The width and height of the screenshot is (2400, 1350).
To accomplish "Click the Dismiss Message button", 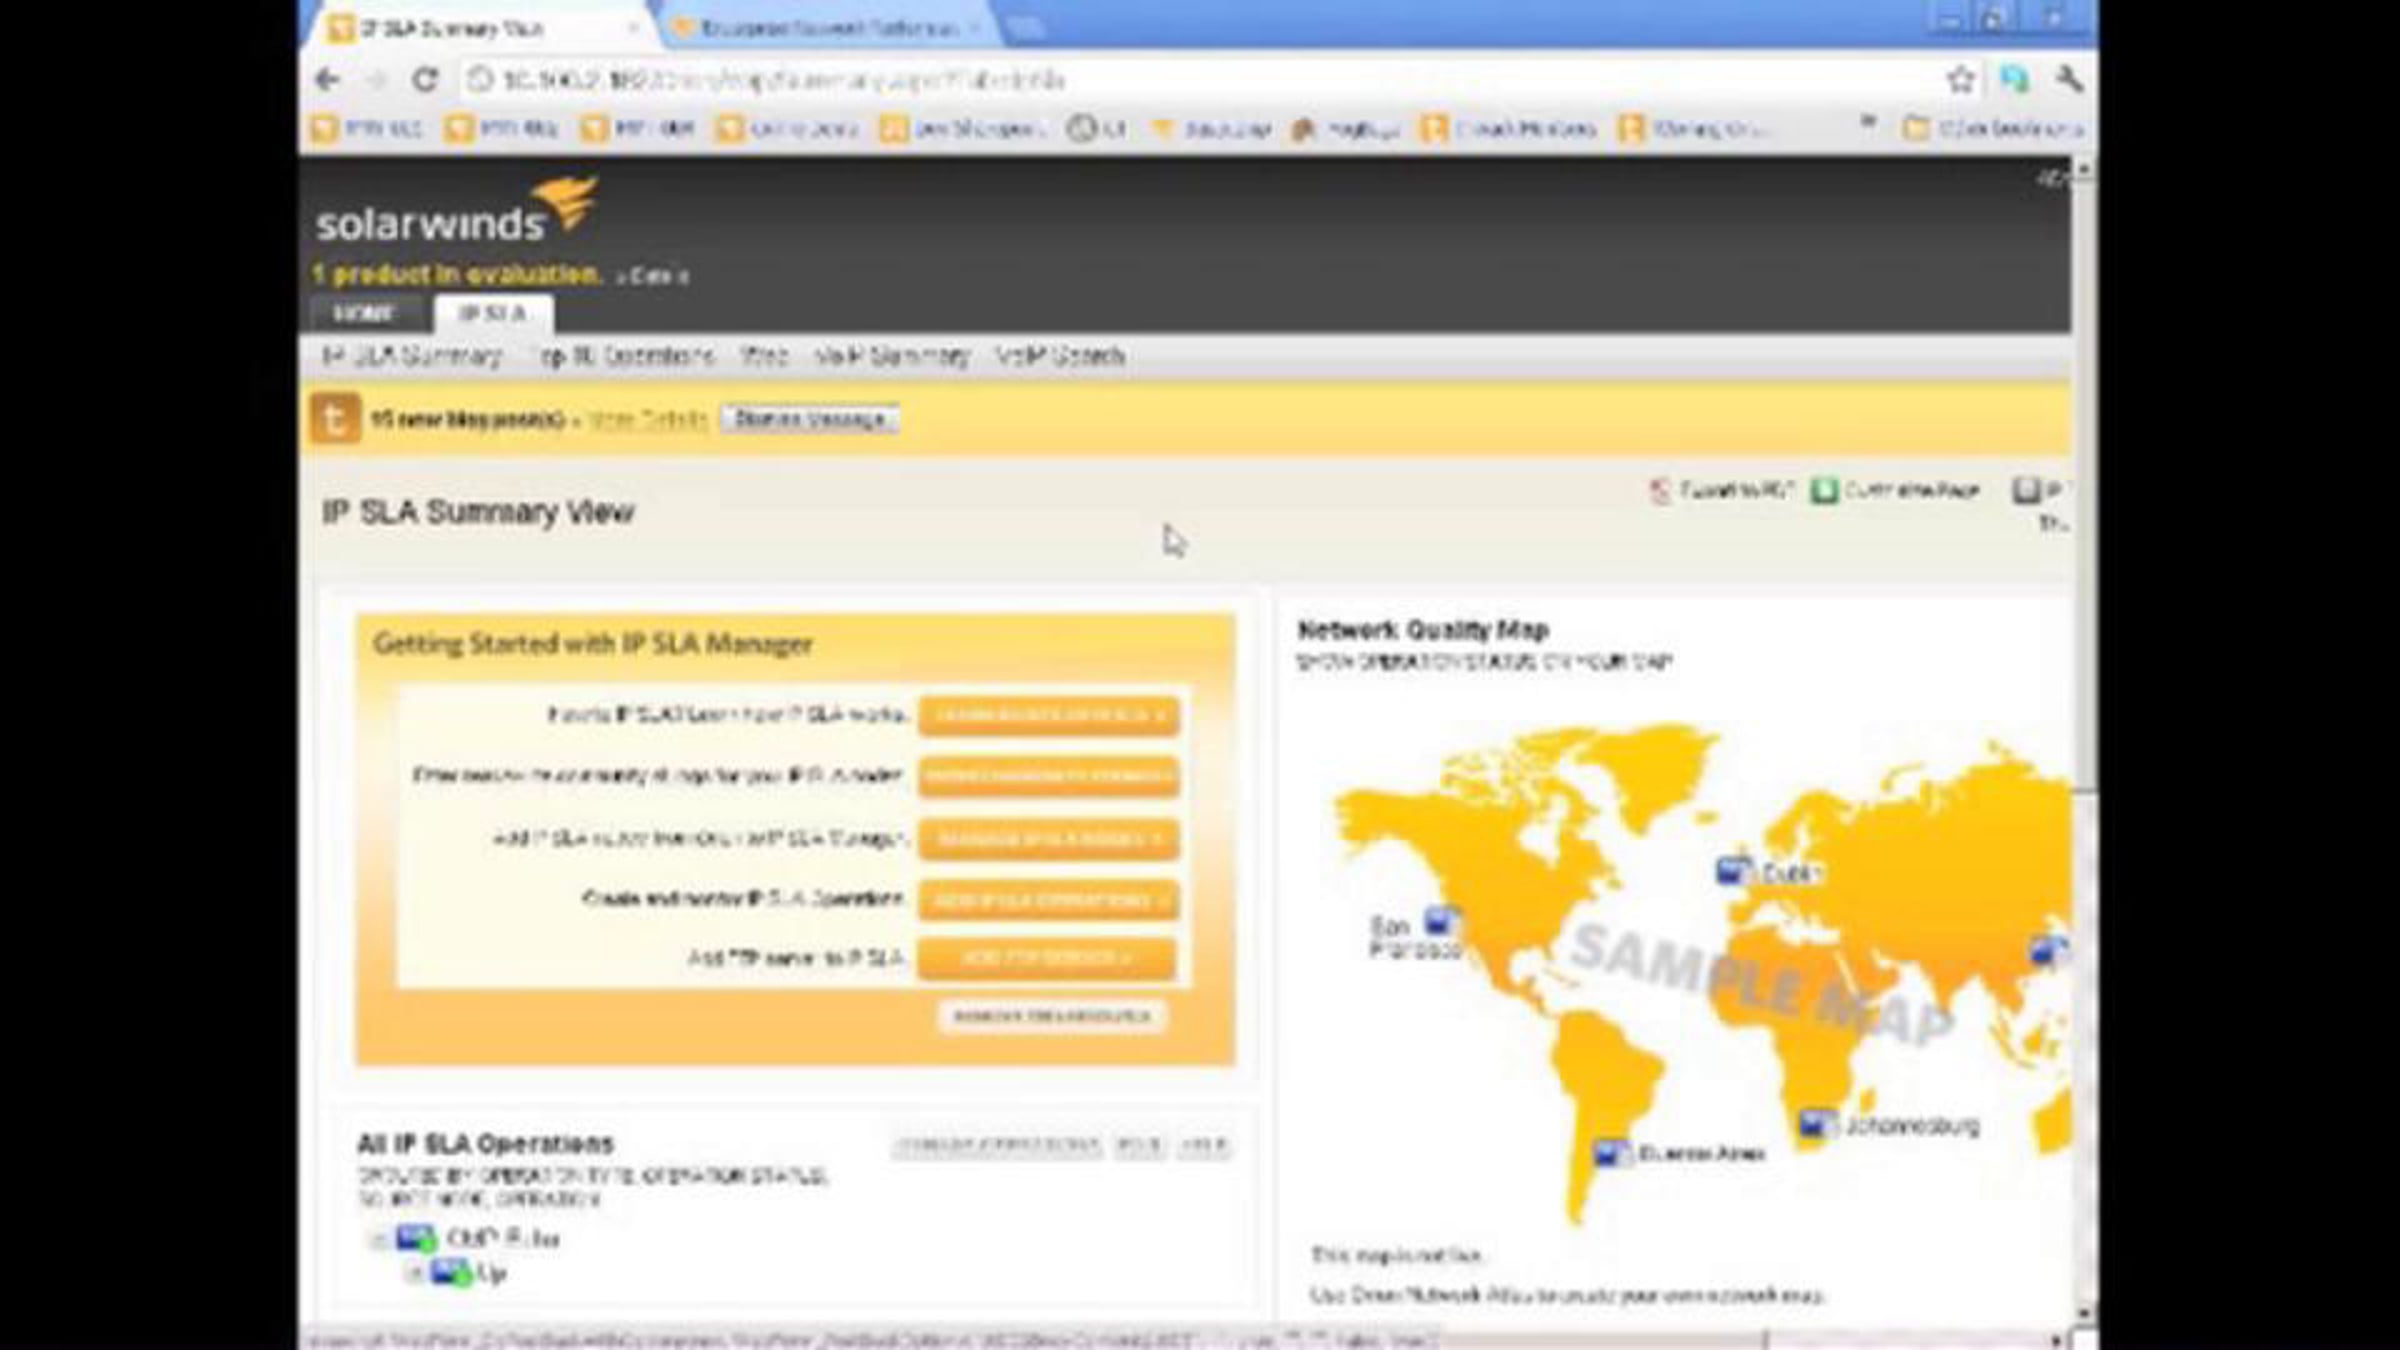I will tap(810, 419).
